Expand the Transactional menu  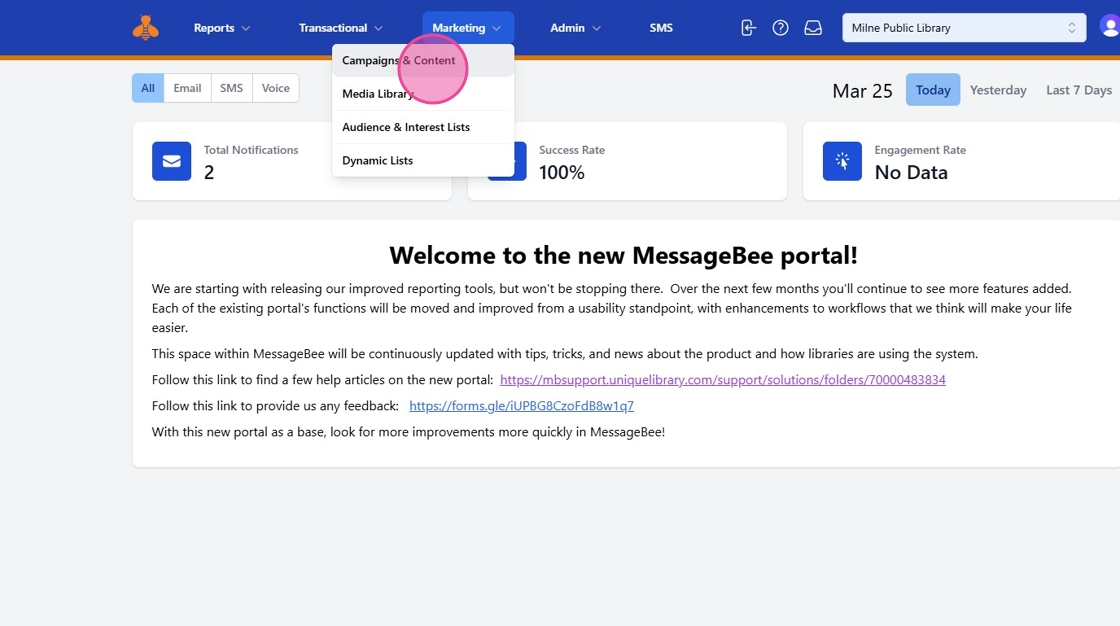[x=340, y=28]
